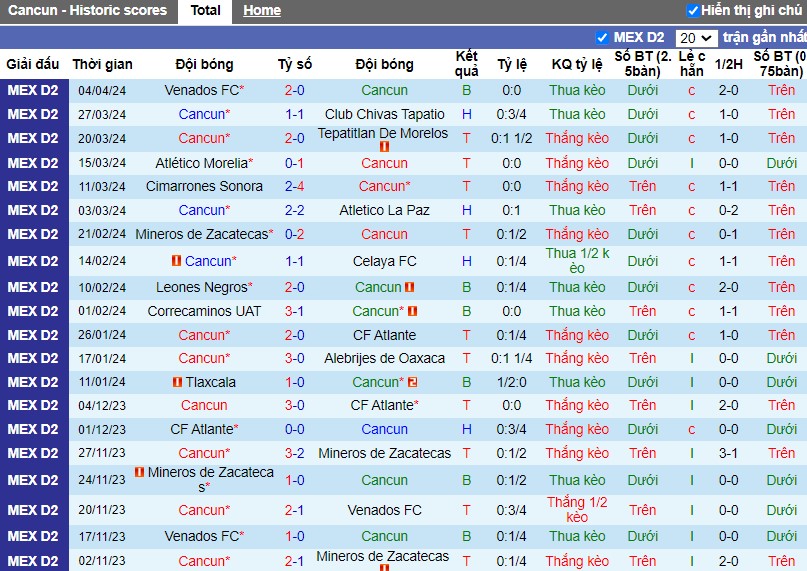Open Atletico La Paz team name
The image size is (807, 571).
[384, 210]
